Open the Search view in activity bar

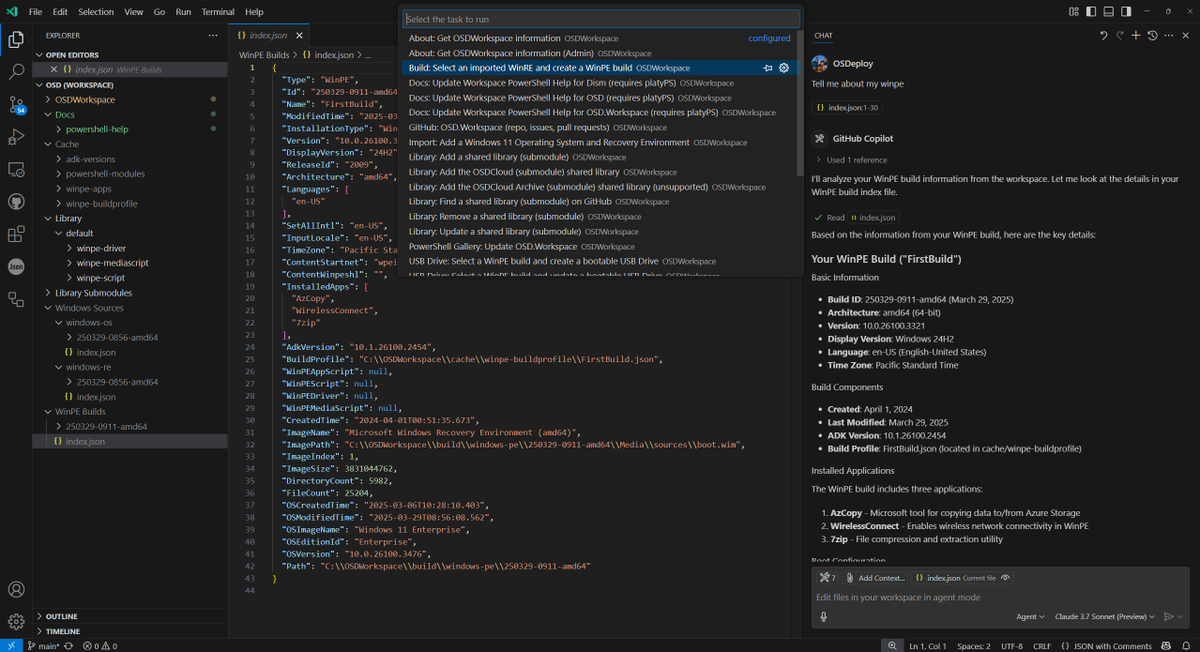pyautogui.click(x=16, y=72)
